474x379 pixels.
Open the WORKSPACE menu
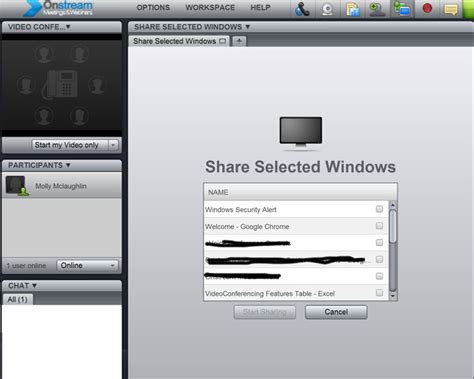coord(210,7)
